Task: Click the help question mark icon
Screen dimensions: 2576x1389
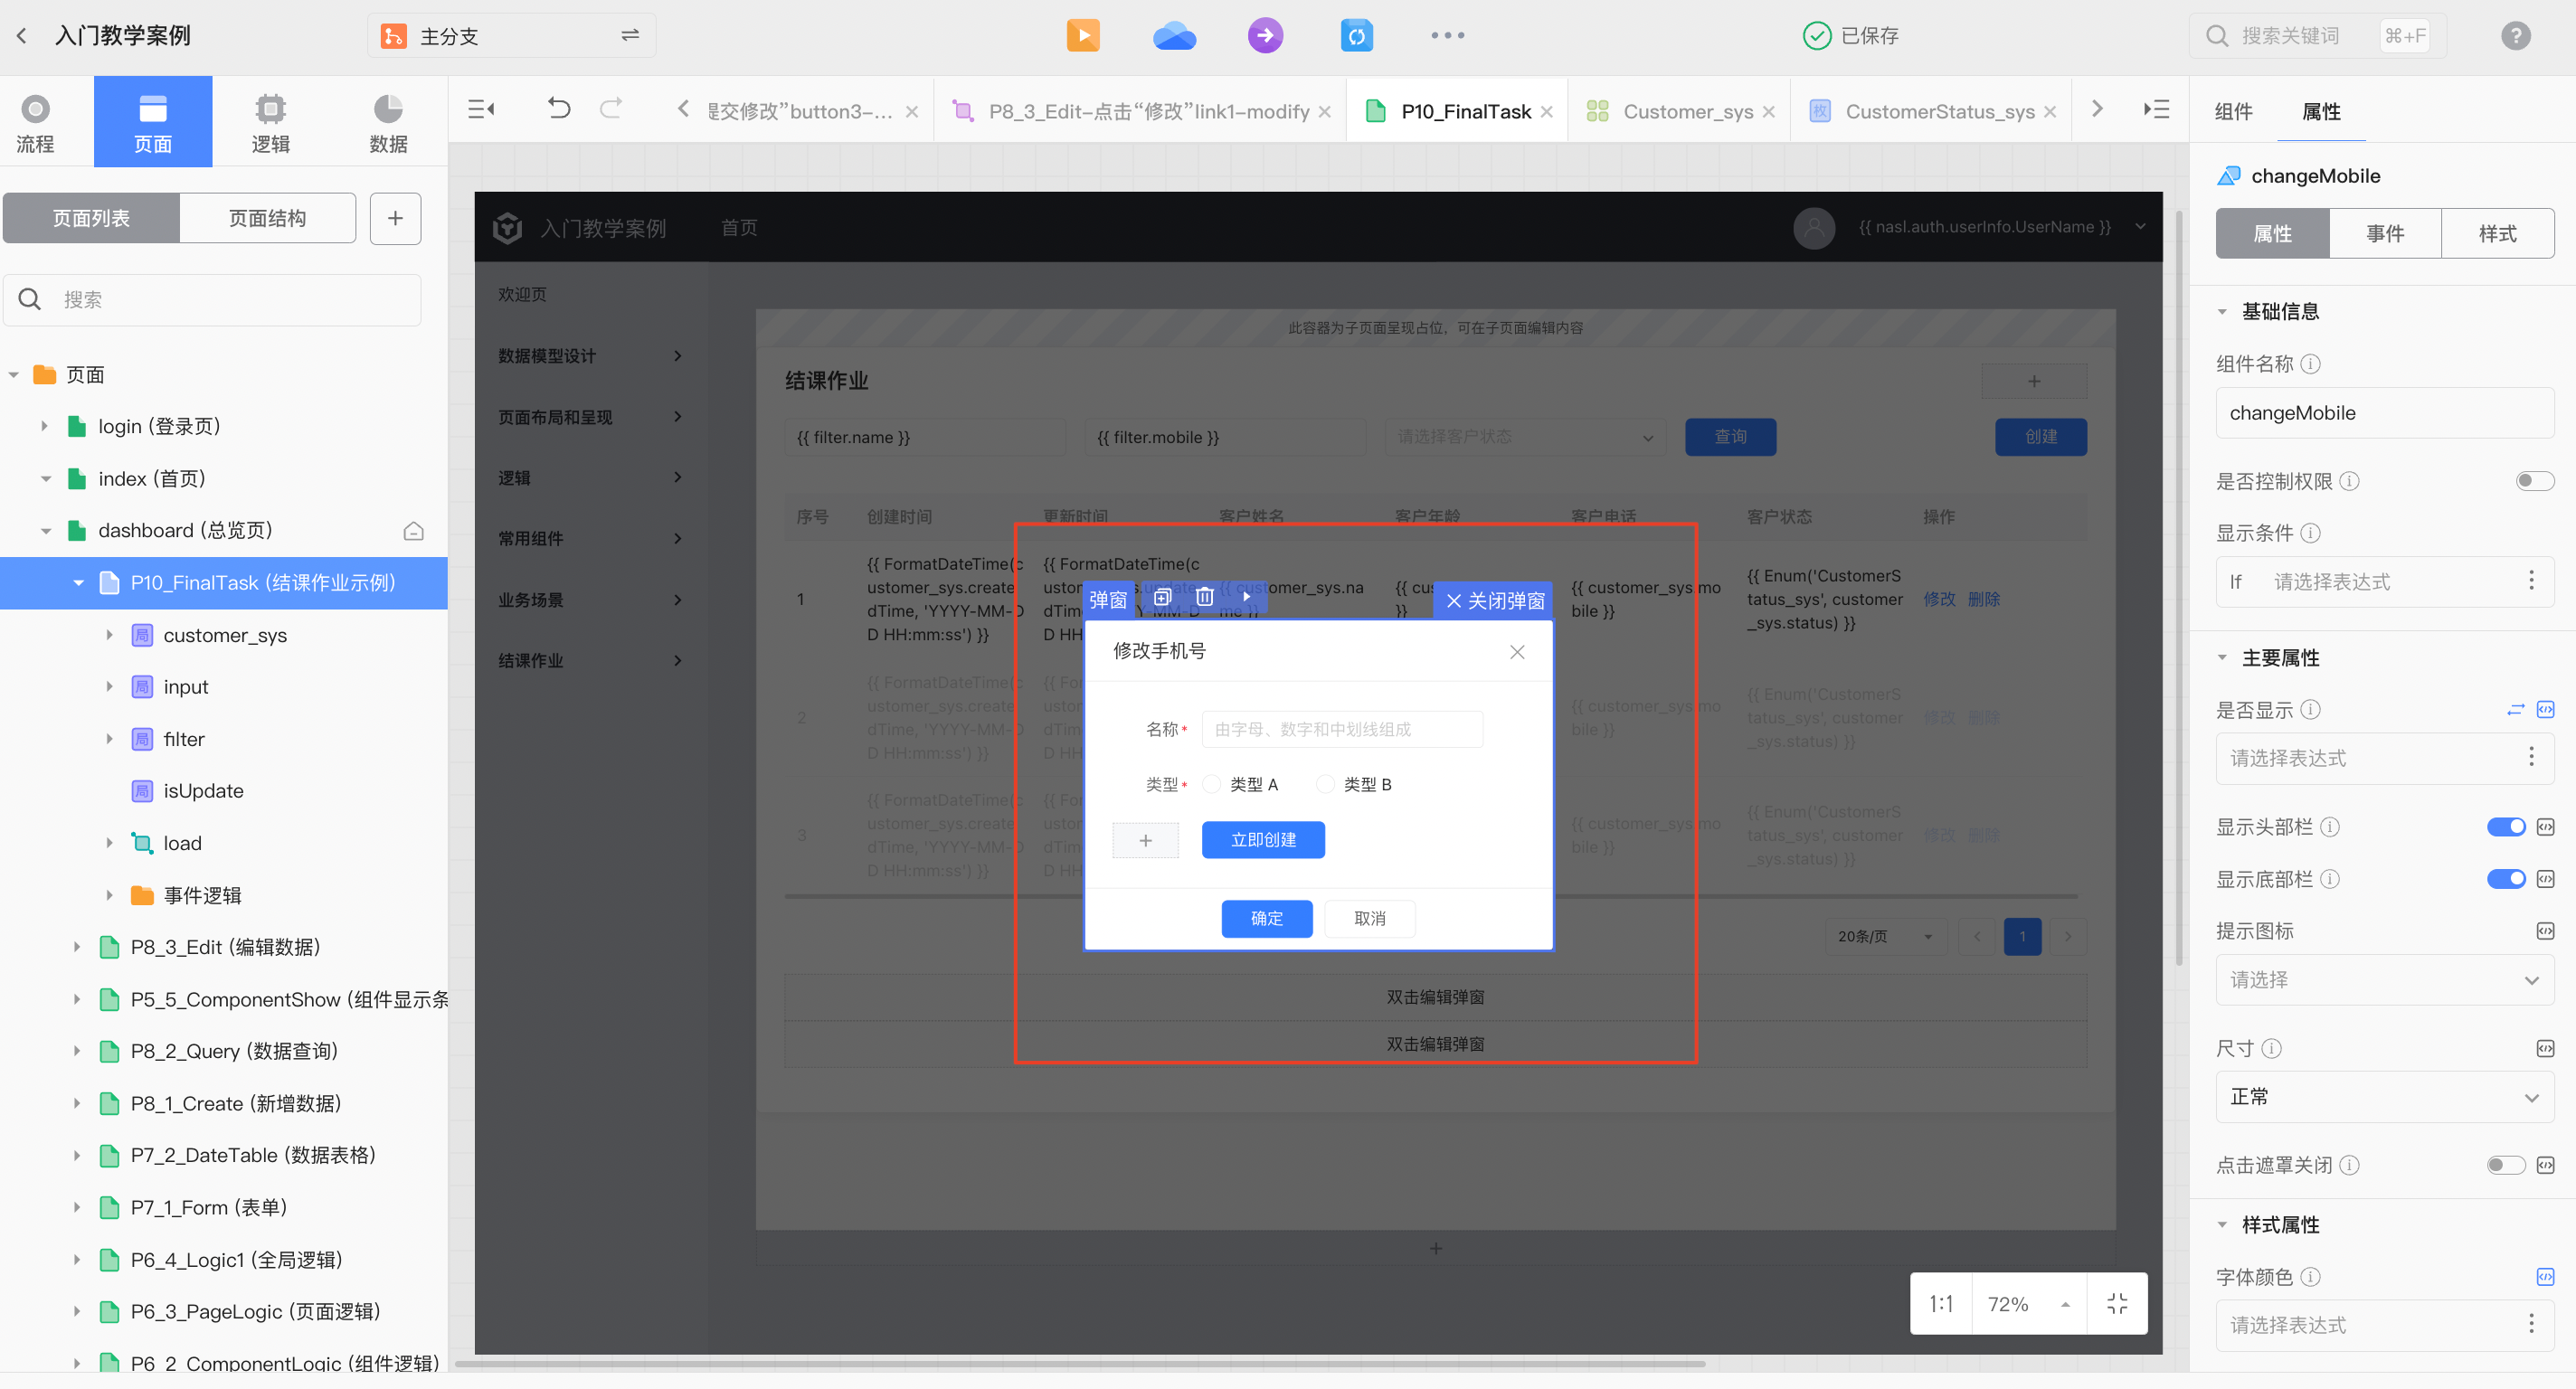Action: [x=2515, y=36]
